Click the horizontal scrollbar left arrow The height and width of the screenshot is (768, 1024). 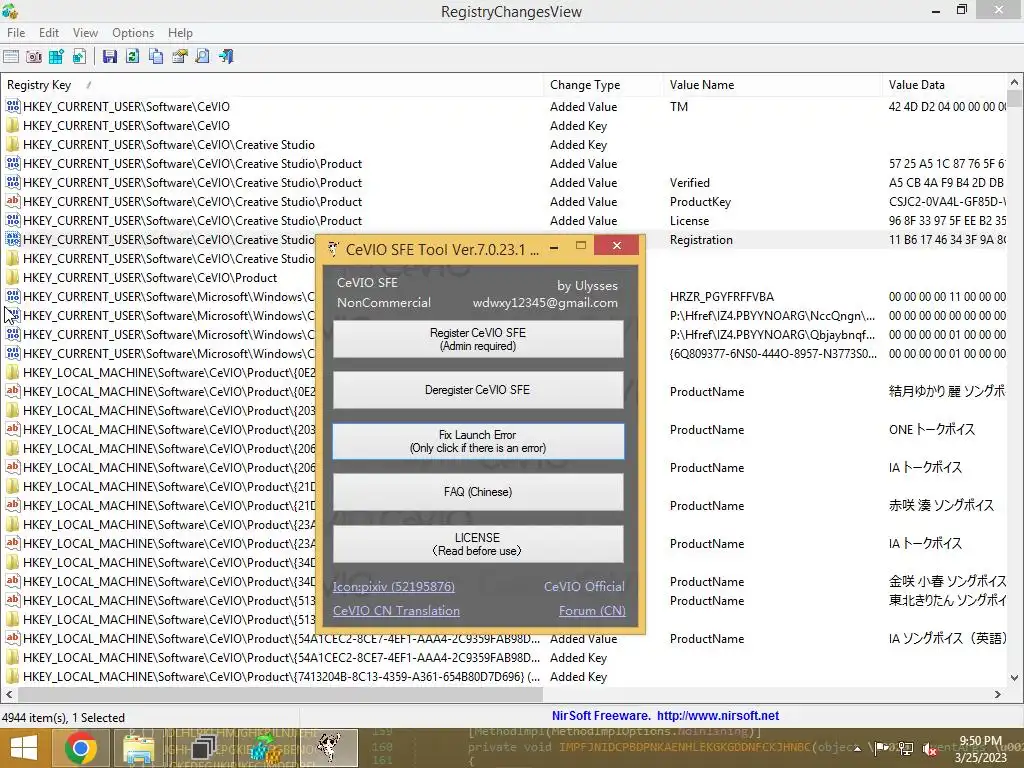pyautogui.click(x=9, y=694)
